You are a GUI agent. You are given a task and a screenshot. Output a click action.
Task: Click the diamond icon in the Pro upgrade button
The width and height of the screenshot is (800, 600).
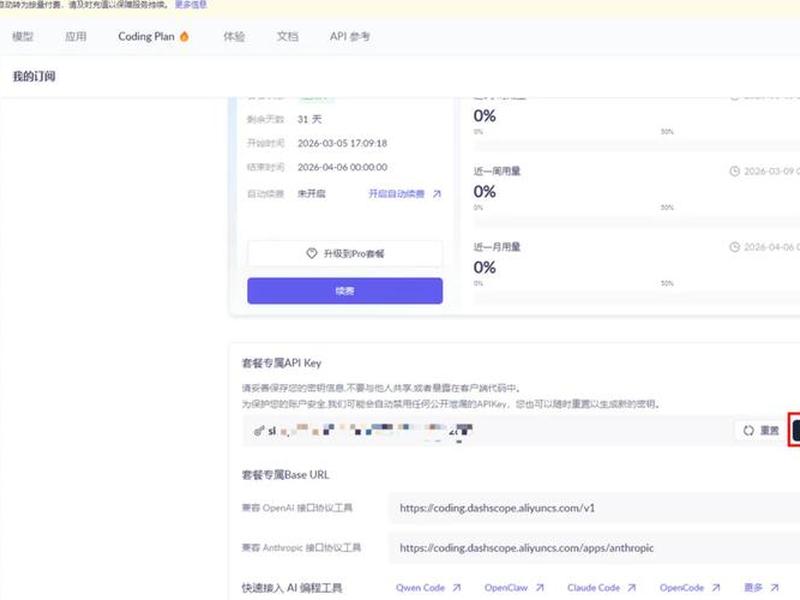pyautogui.click(x=312, y=253)
